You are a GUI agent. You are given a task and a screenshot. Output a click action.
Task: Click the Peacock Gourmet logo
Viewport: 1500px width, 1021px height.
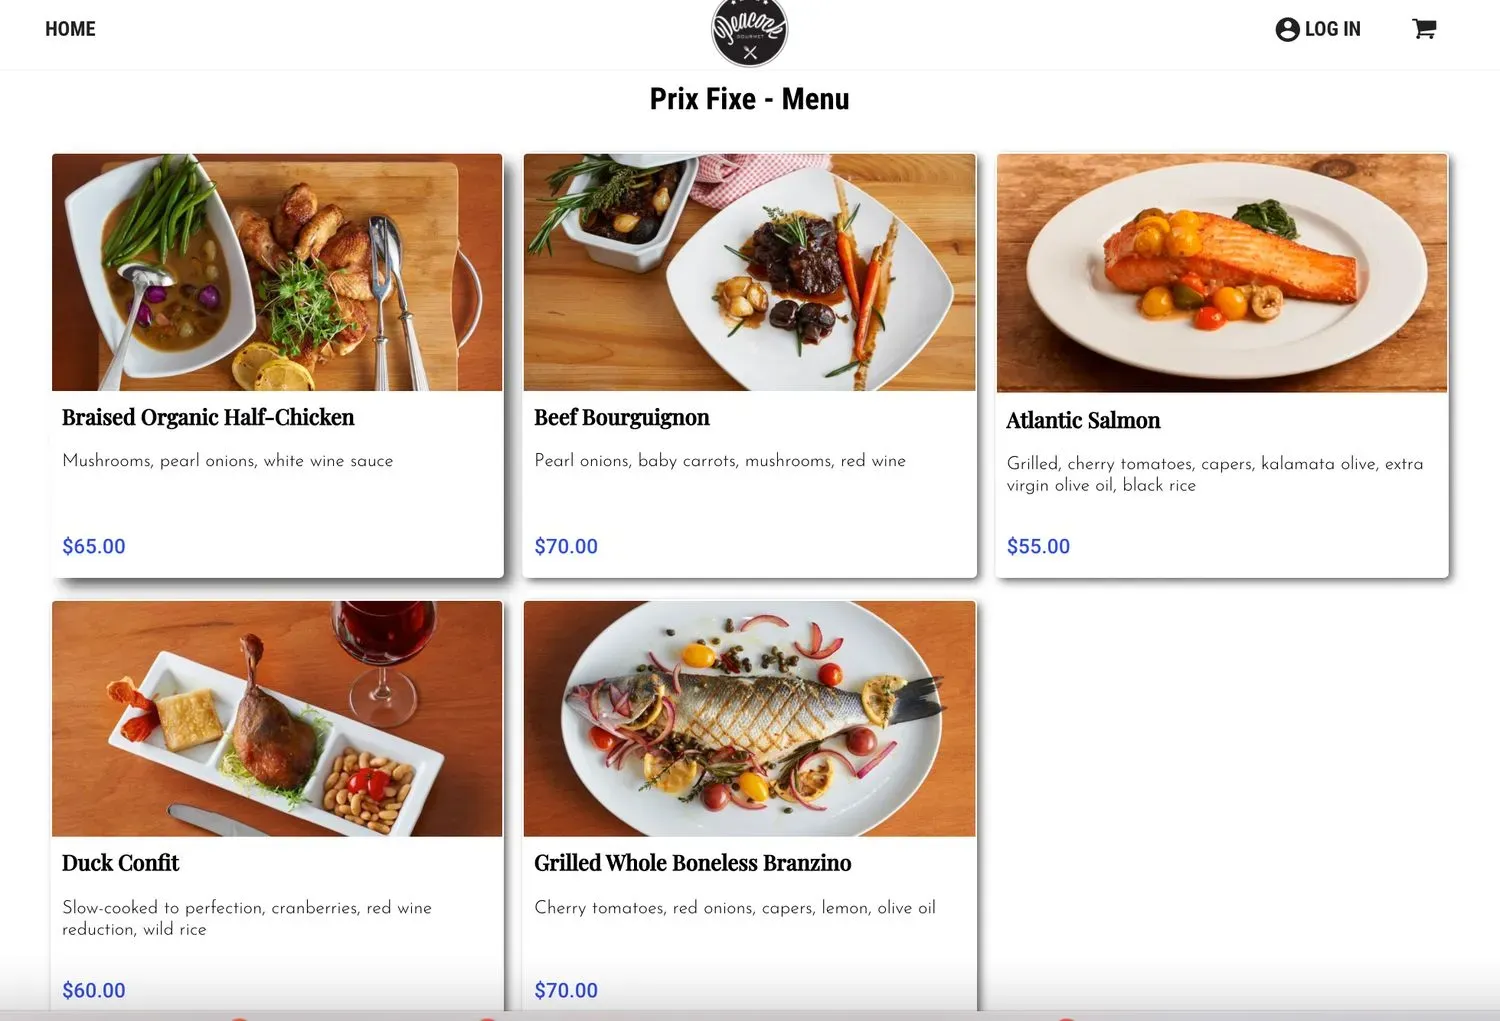pos(750,32)
